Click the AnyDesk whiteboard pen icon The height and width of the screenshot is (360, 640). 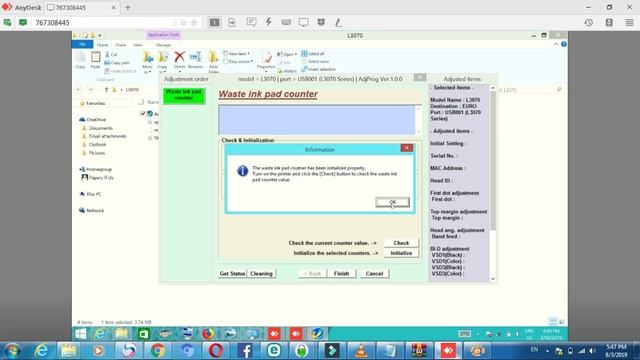pos(339,22)
